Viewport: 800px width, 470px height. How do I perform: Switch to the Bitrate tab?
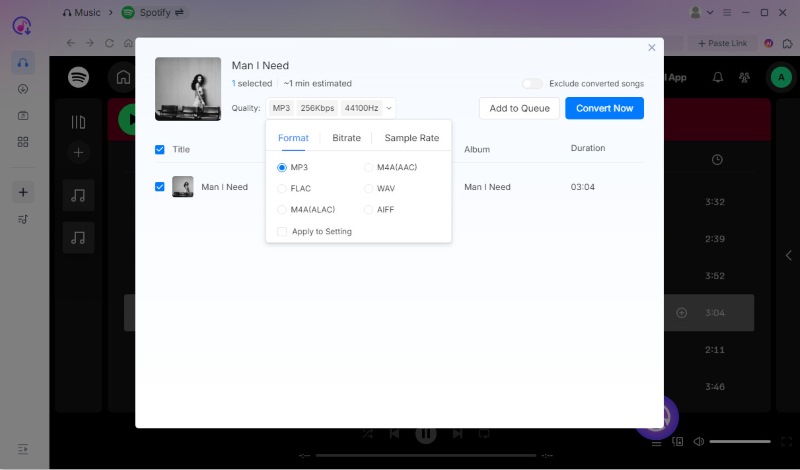(x=346, y=138)
